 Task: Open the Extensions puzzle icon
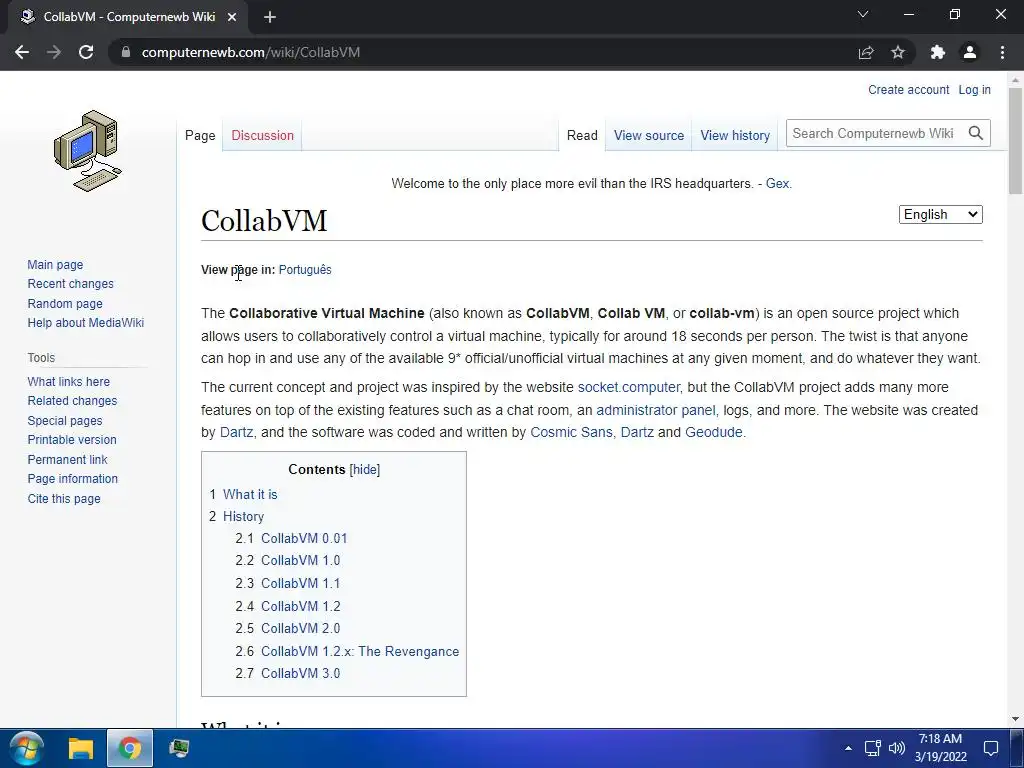938,52
